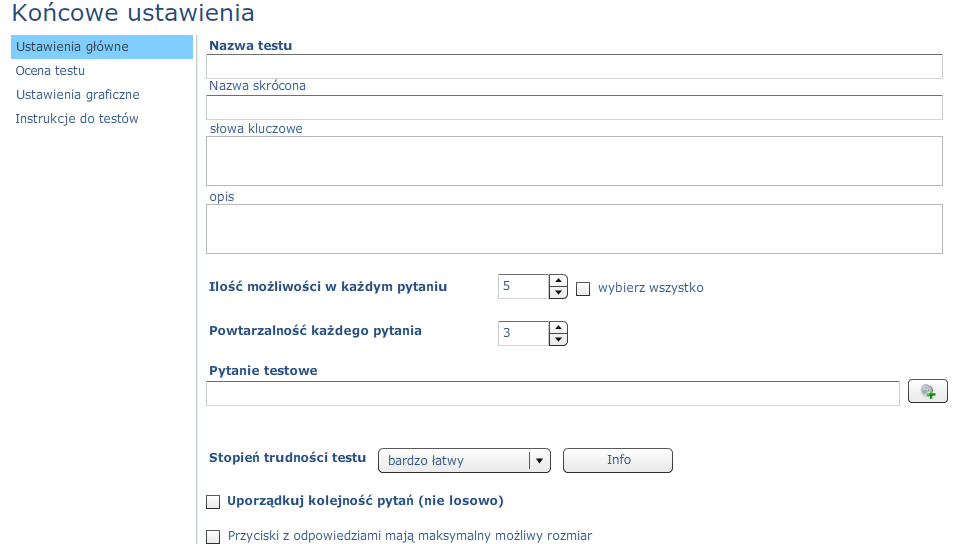Increase the Ilość możliwości spinner value
Screen dimensions: 979x544
tap(558, 280)
